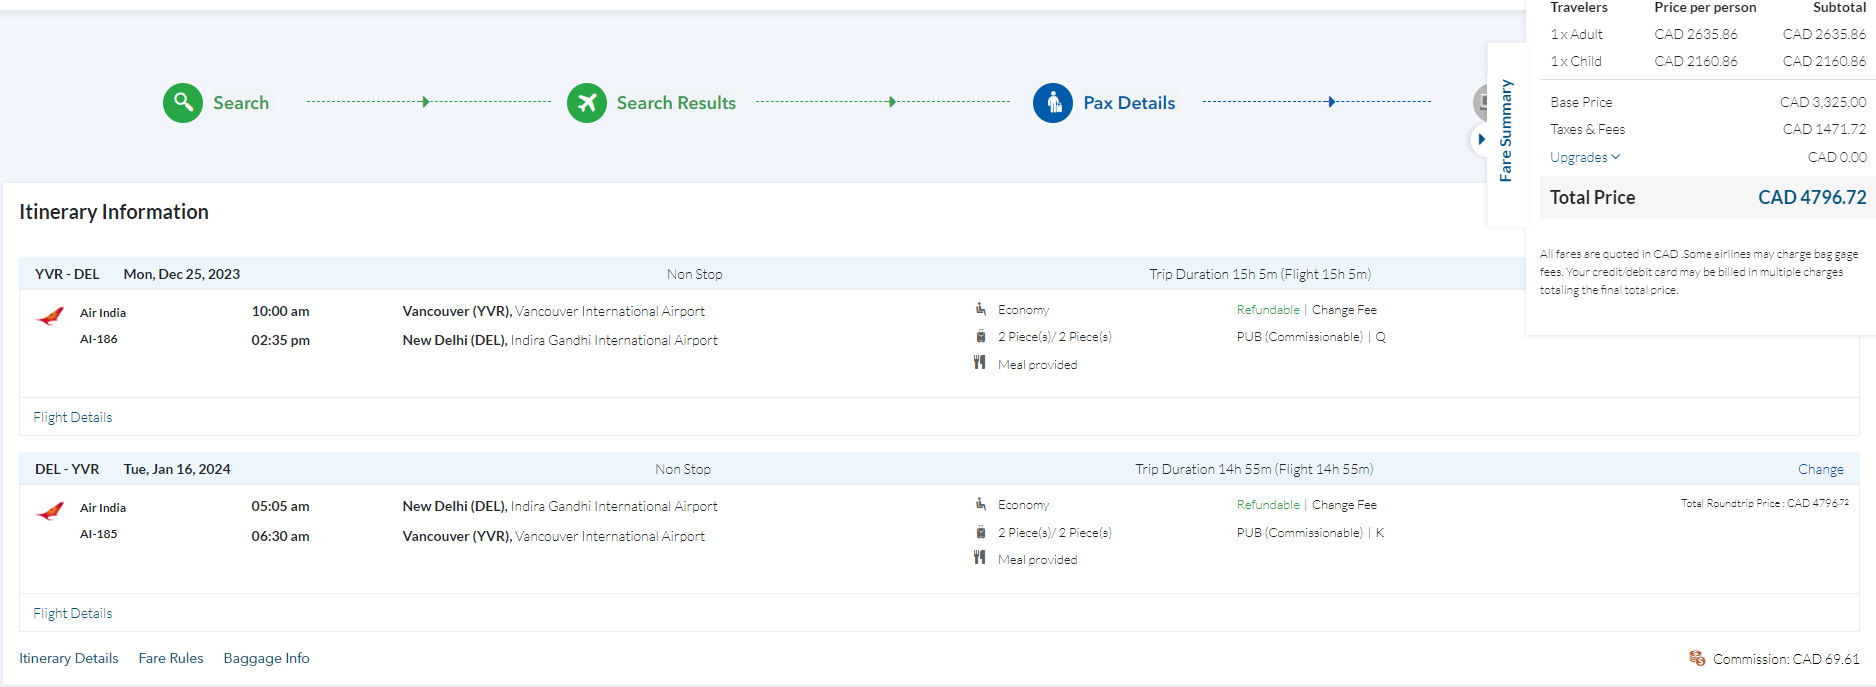Open the Fare Rules tab
1876x687 pixels.
(171, 658)
